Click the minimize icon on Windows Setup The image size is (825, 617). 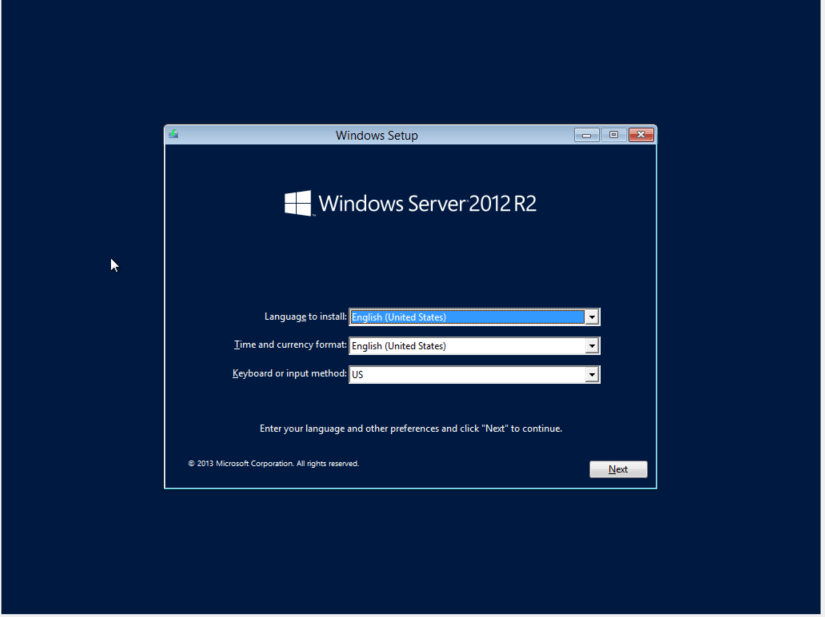587,133
